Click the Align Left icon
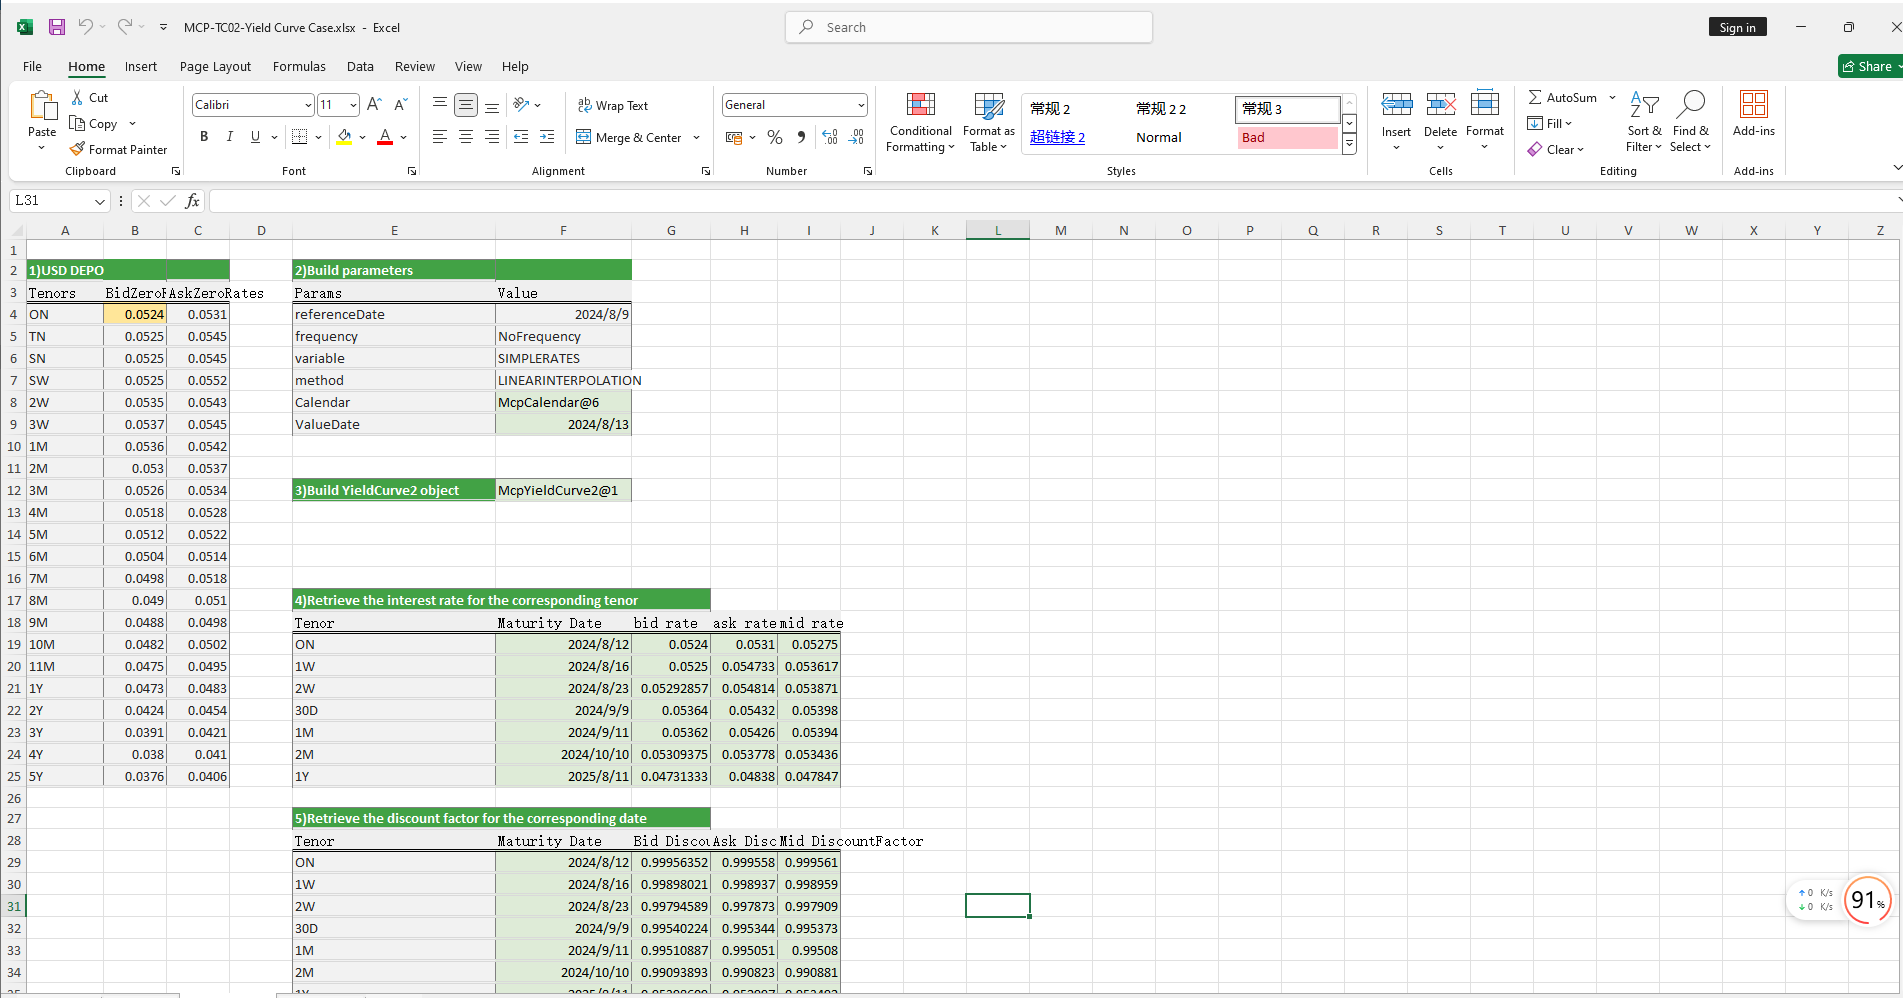Viewport: 1903px width, 998px height. pos(439,137)
